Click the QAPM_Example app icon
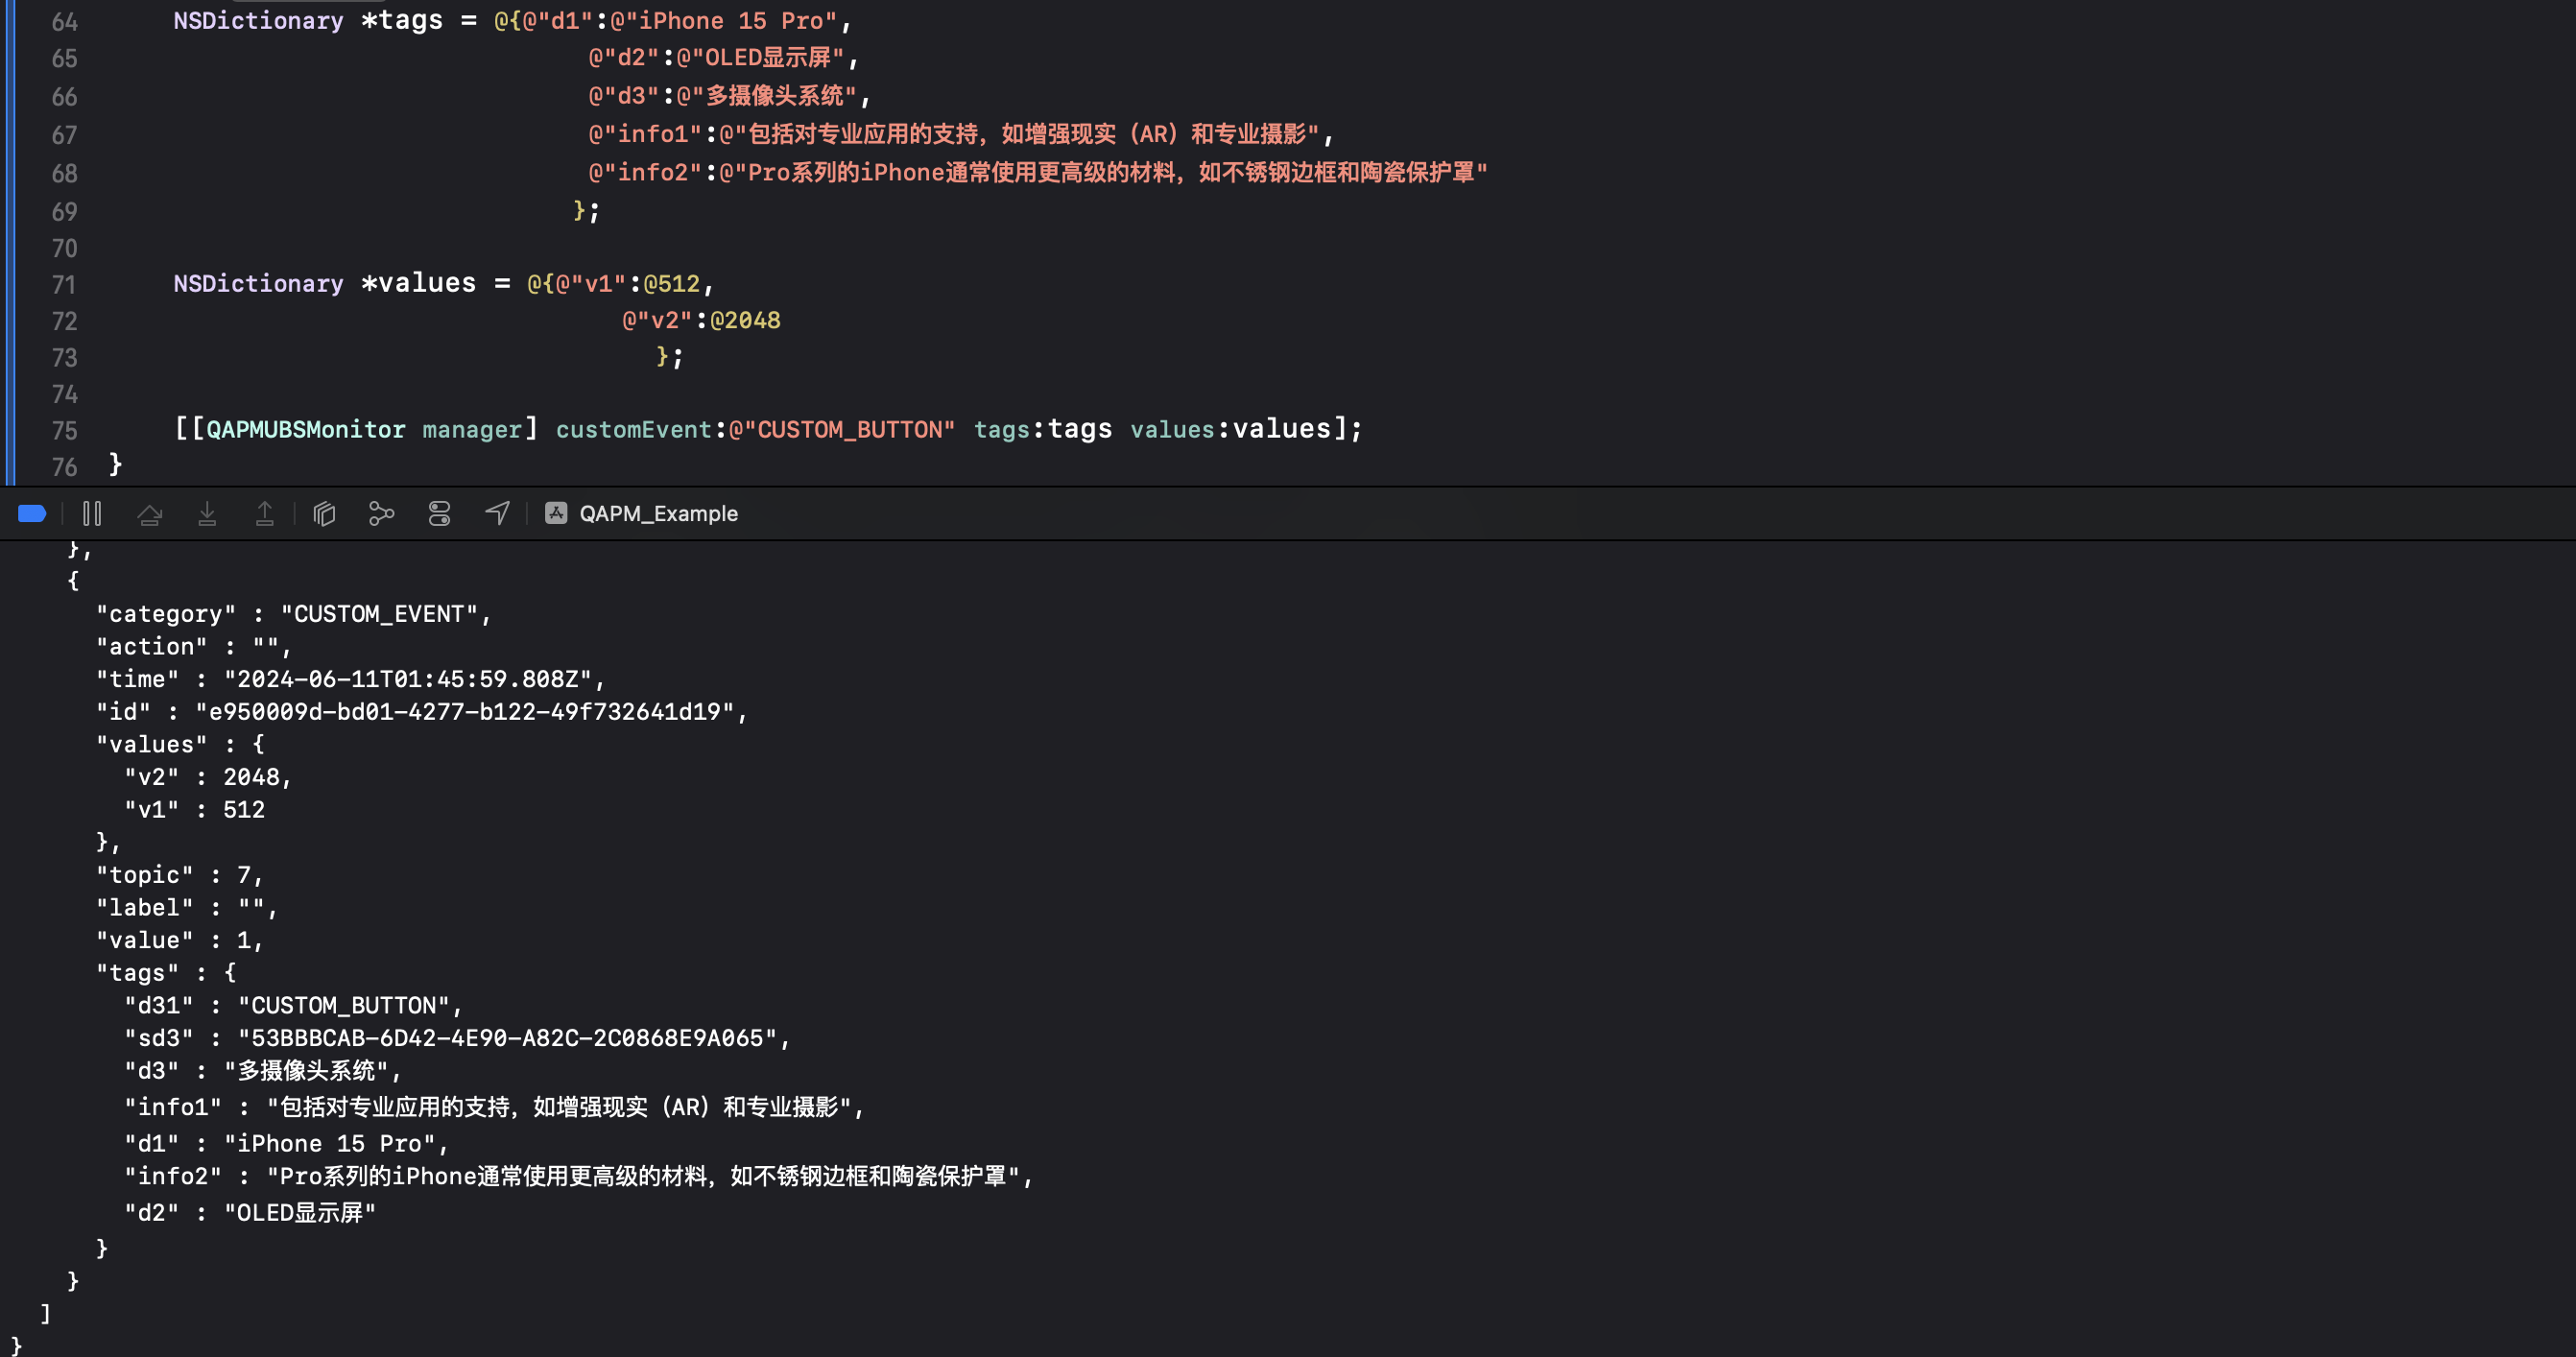The height and width of the screenshot is (1357, 2576). (x=556, y=514)
